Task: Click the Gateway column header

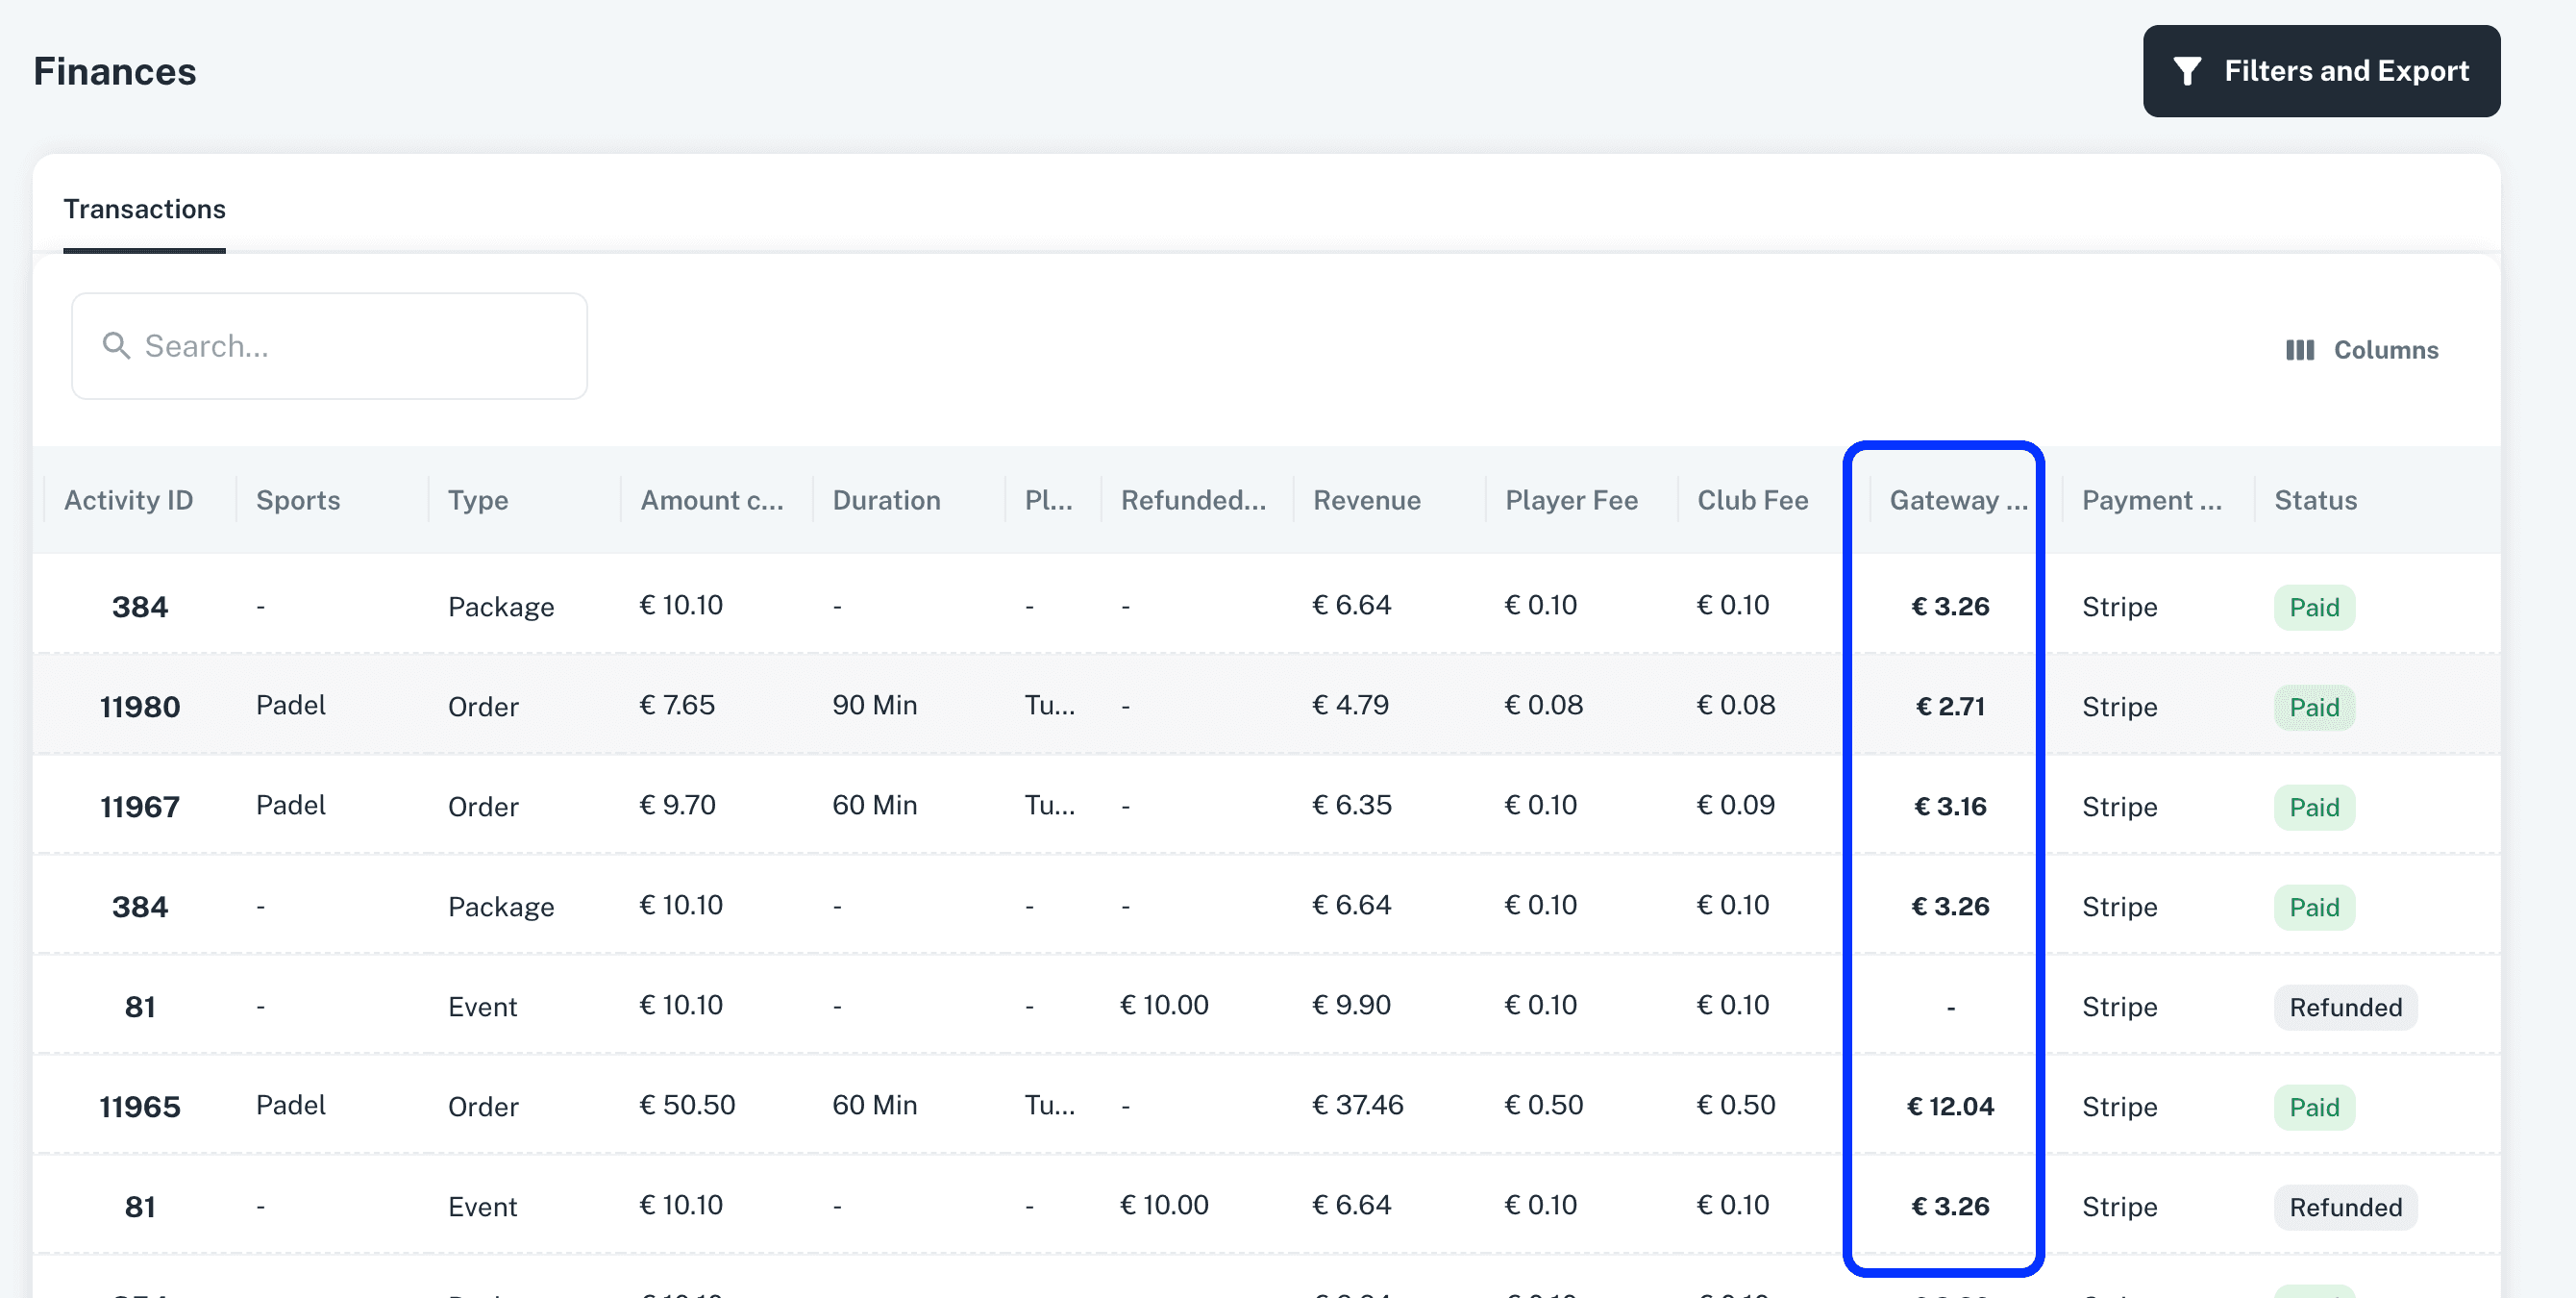Action: click(x=1957, y=500)
